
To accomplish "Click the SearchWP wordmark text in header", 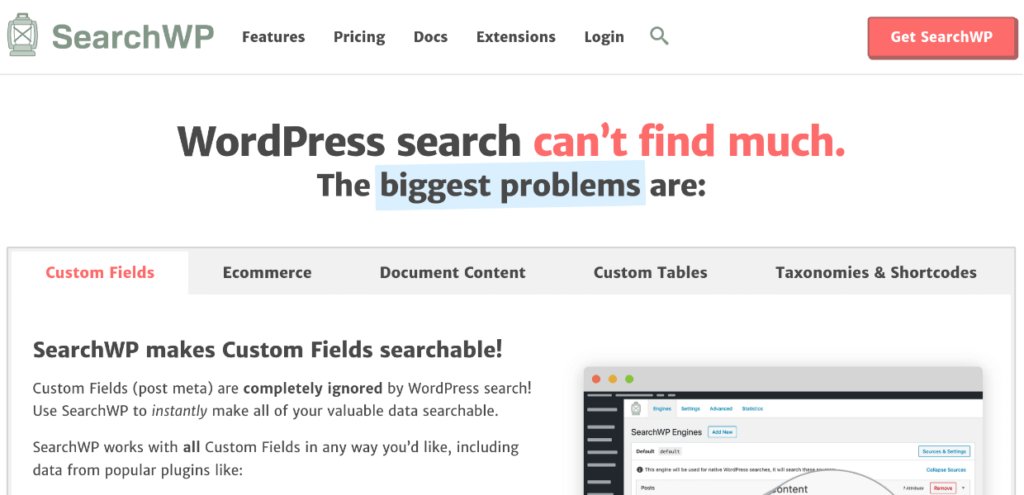I will 133,37.
